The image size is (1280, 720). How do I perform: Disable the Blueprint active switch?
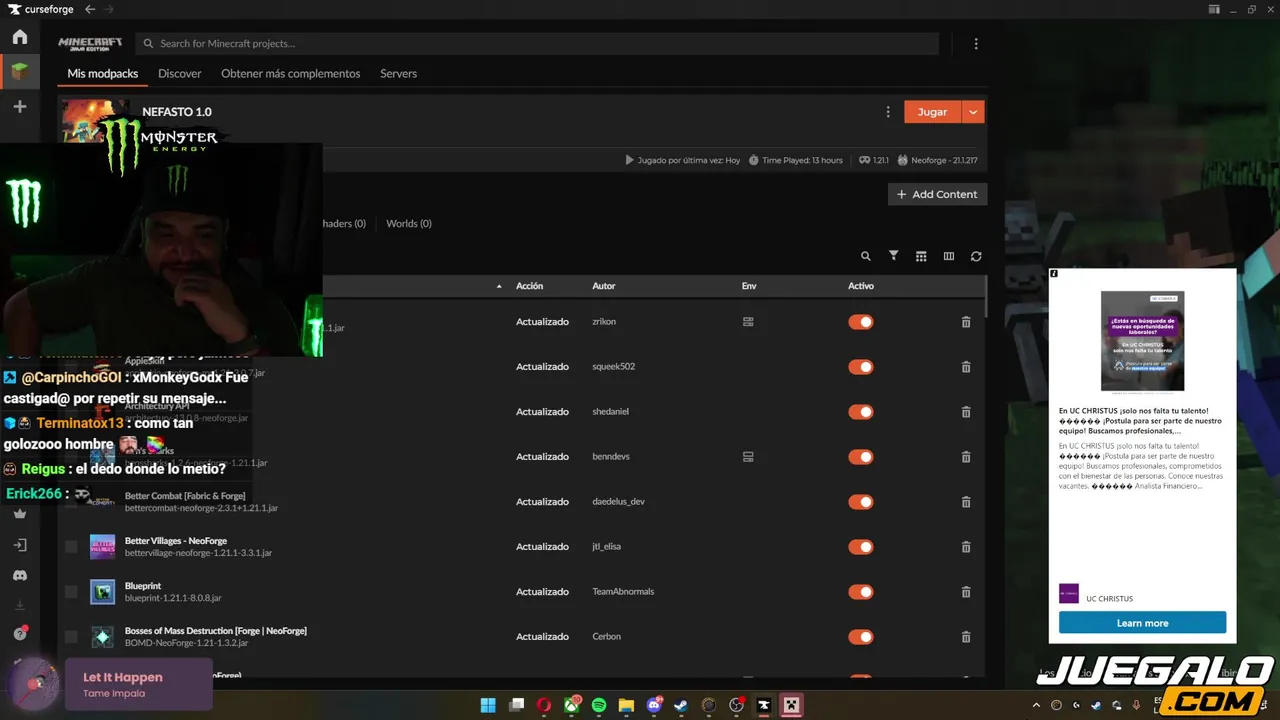click(x=861, y=592)
